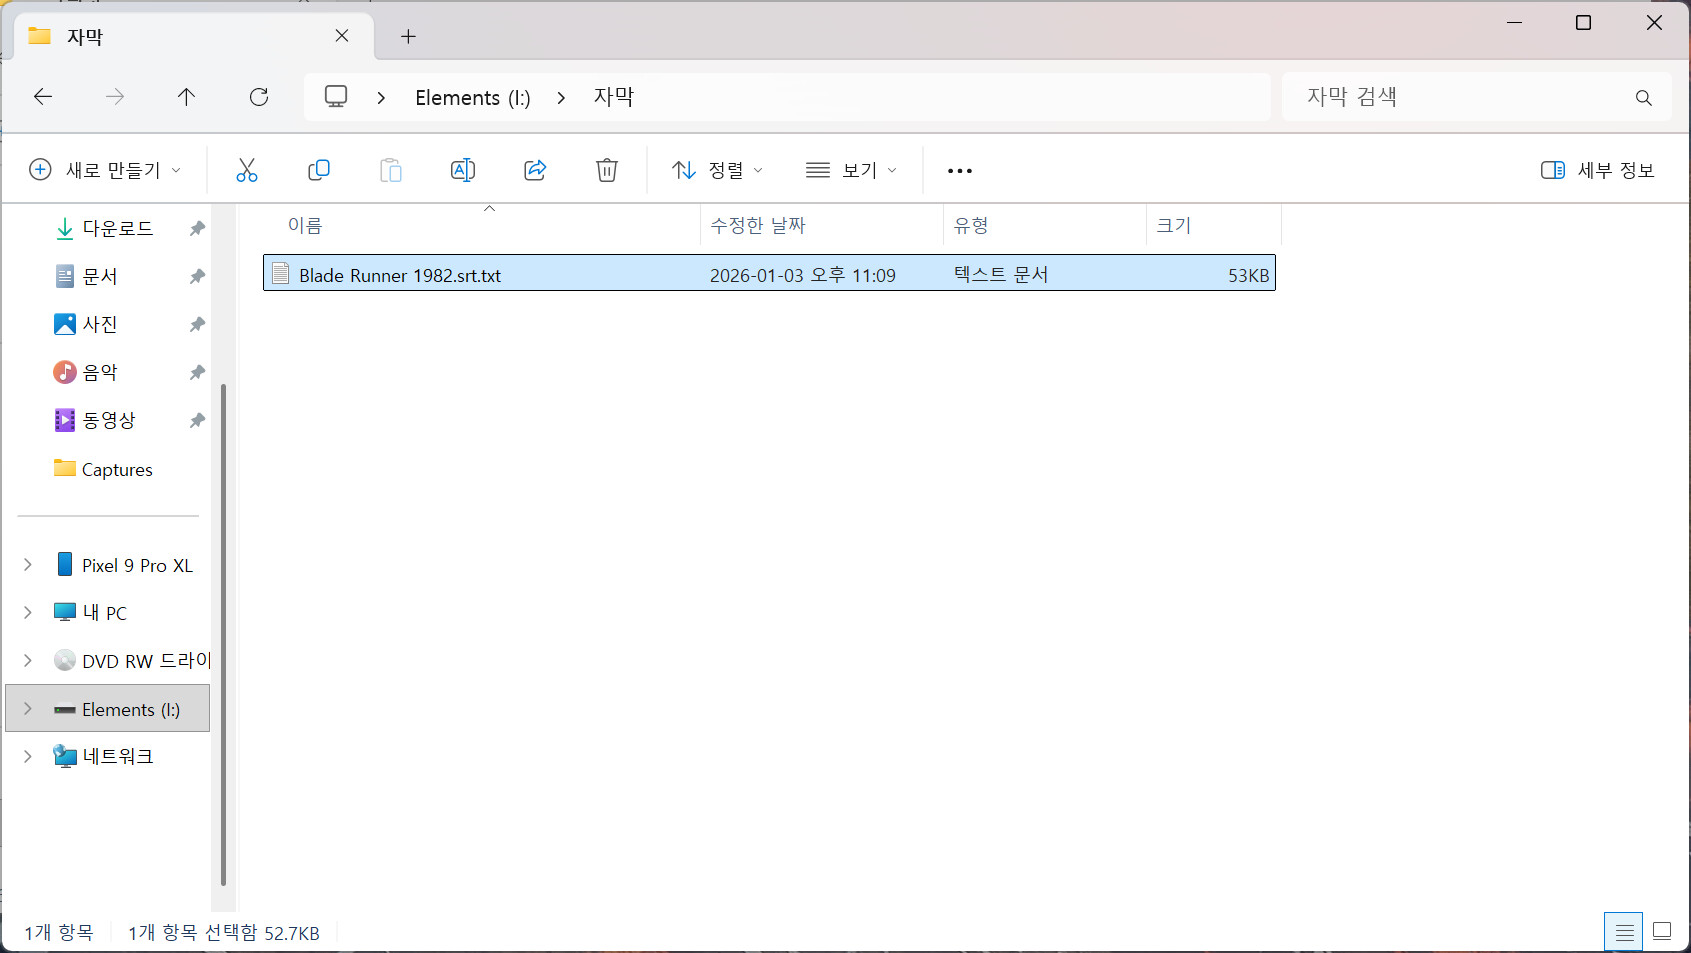This screenshot has height=953, width=1691.
Task: Click the Copy icon in toolbar
Action: [319, 170]
